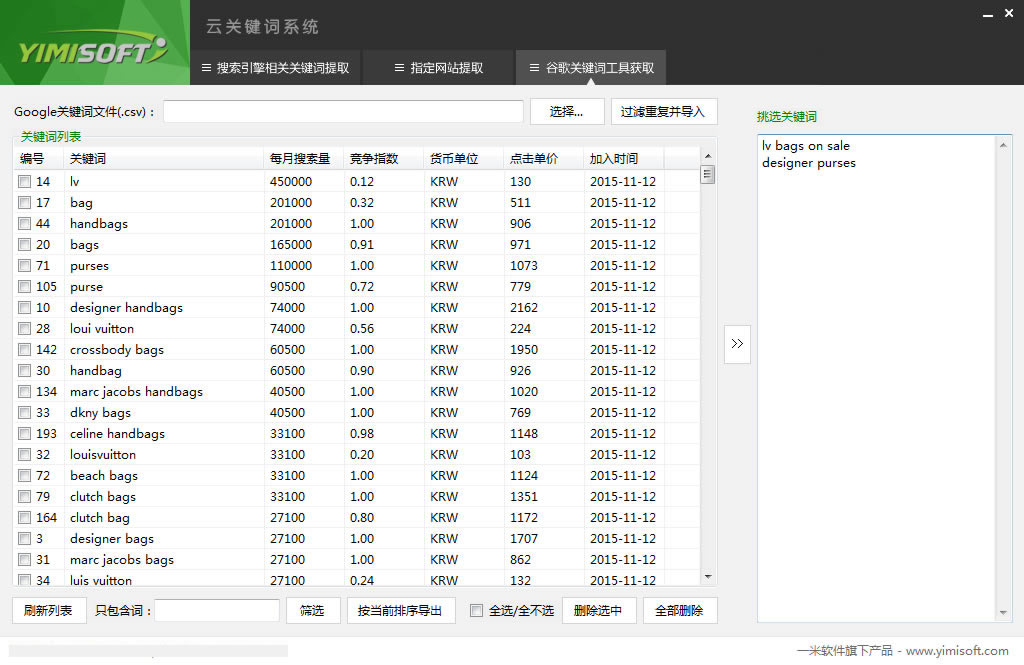Click selected keywords box scroll down arrow

1003,613
